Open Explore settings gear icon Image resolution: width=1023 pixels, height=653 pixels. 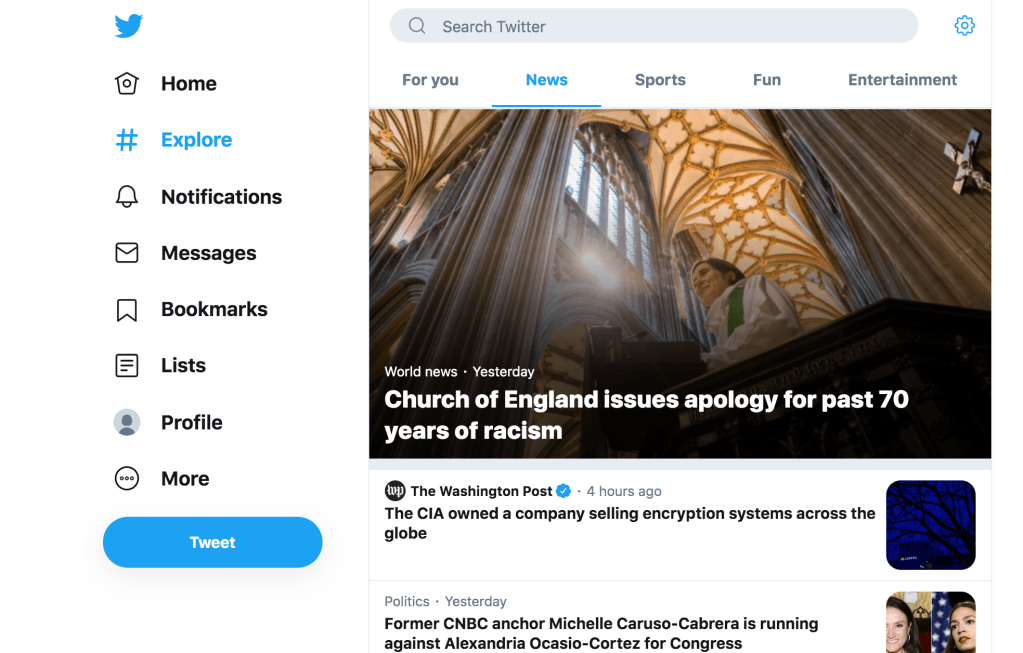(964, 26)
